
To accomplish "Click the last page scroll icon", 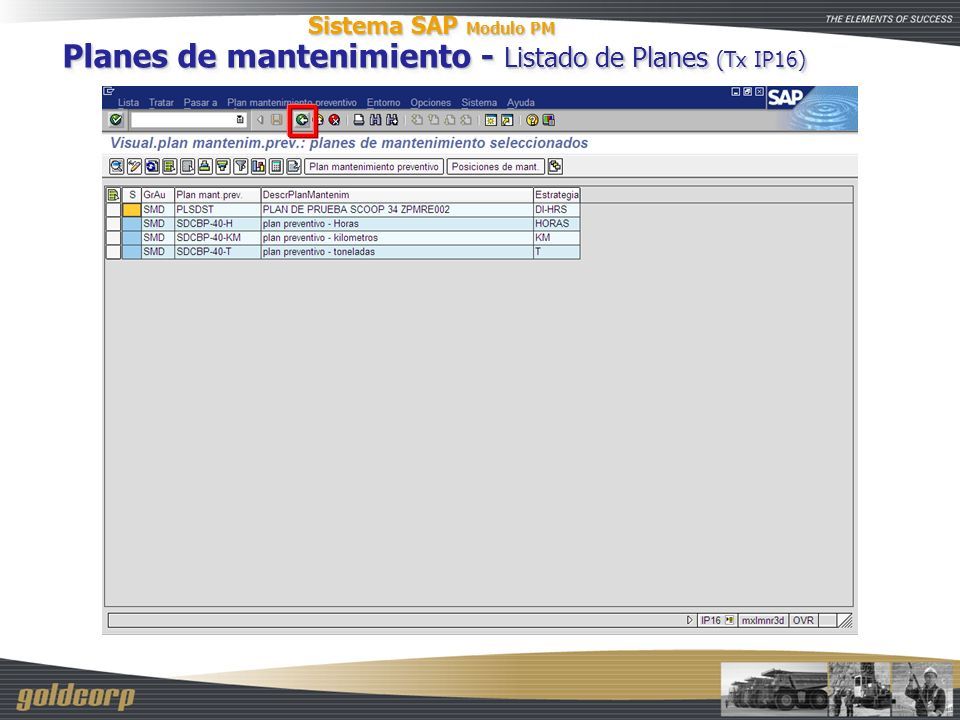I will pyautogui.click(x=467, y=120).
